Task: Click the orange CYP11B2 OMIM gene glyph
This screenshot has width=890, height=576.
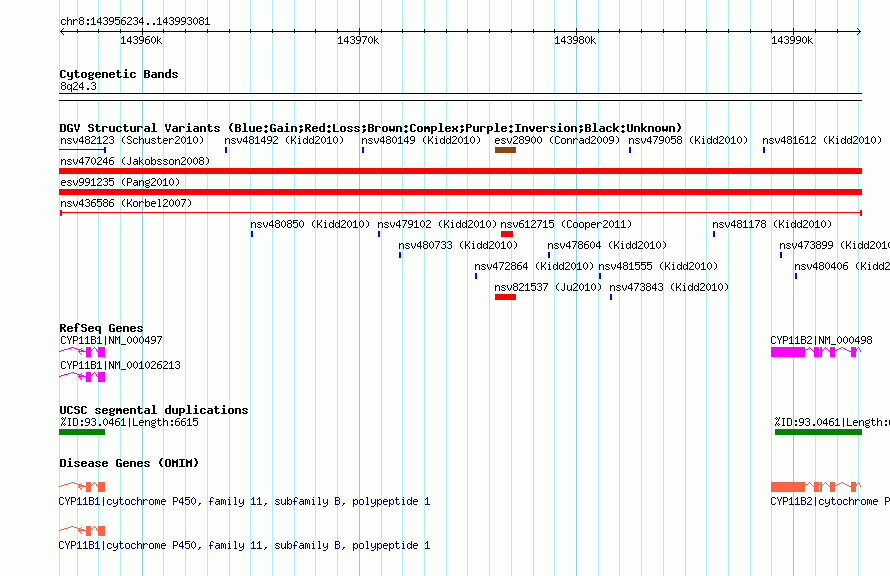Action: pyautogui.click(x=816, y=487)
